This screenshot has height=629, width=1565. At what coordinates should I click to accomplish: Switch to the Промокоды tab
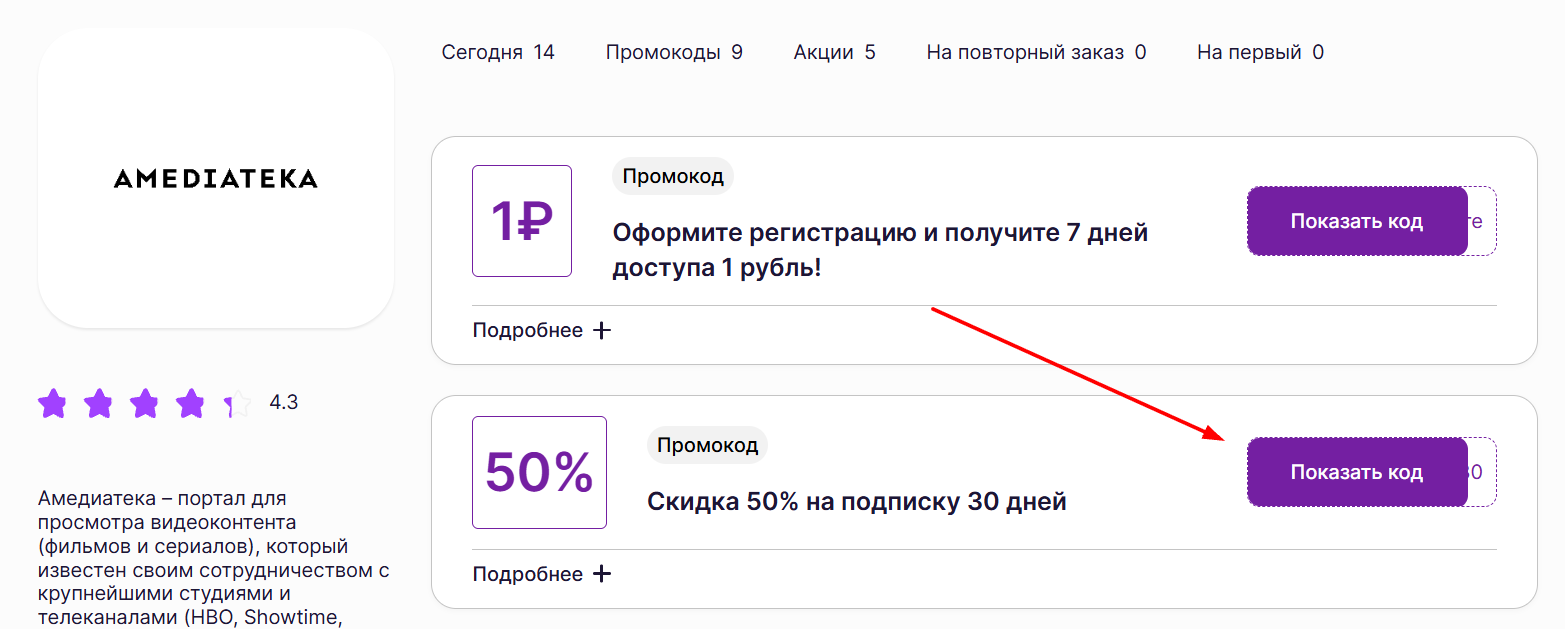[x=673, y=52]
